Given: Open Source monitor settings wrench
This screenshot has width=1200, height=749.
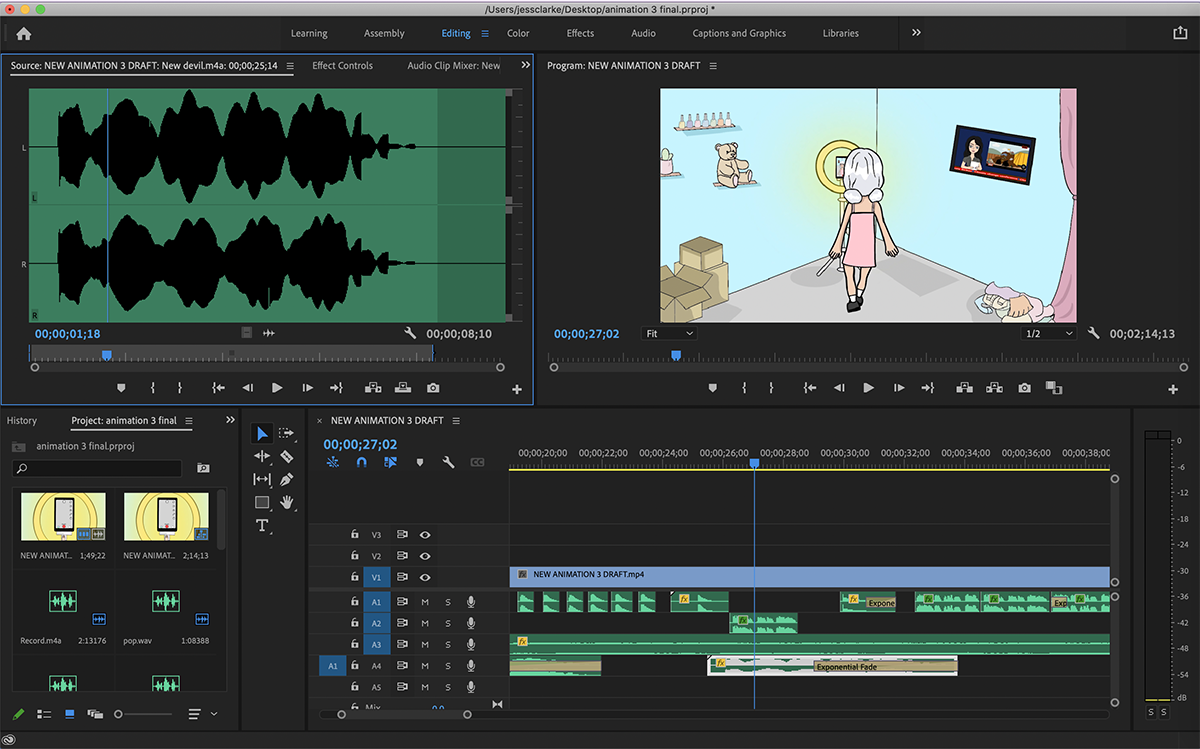Looking at the screenshot, I should (410, 333).
